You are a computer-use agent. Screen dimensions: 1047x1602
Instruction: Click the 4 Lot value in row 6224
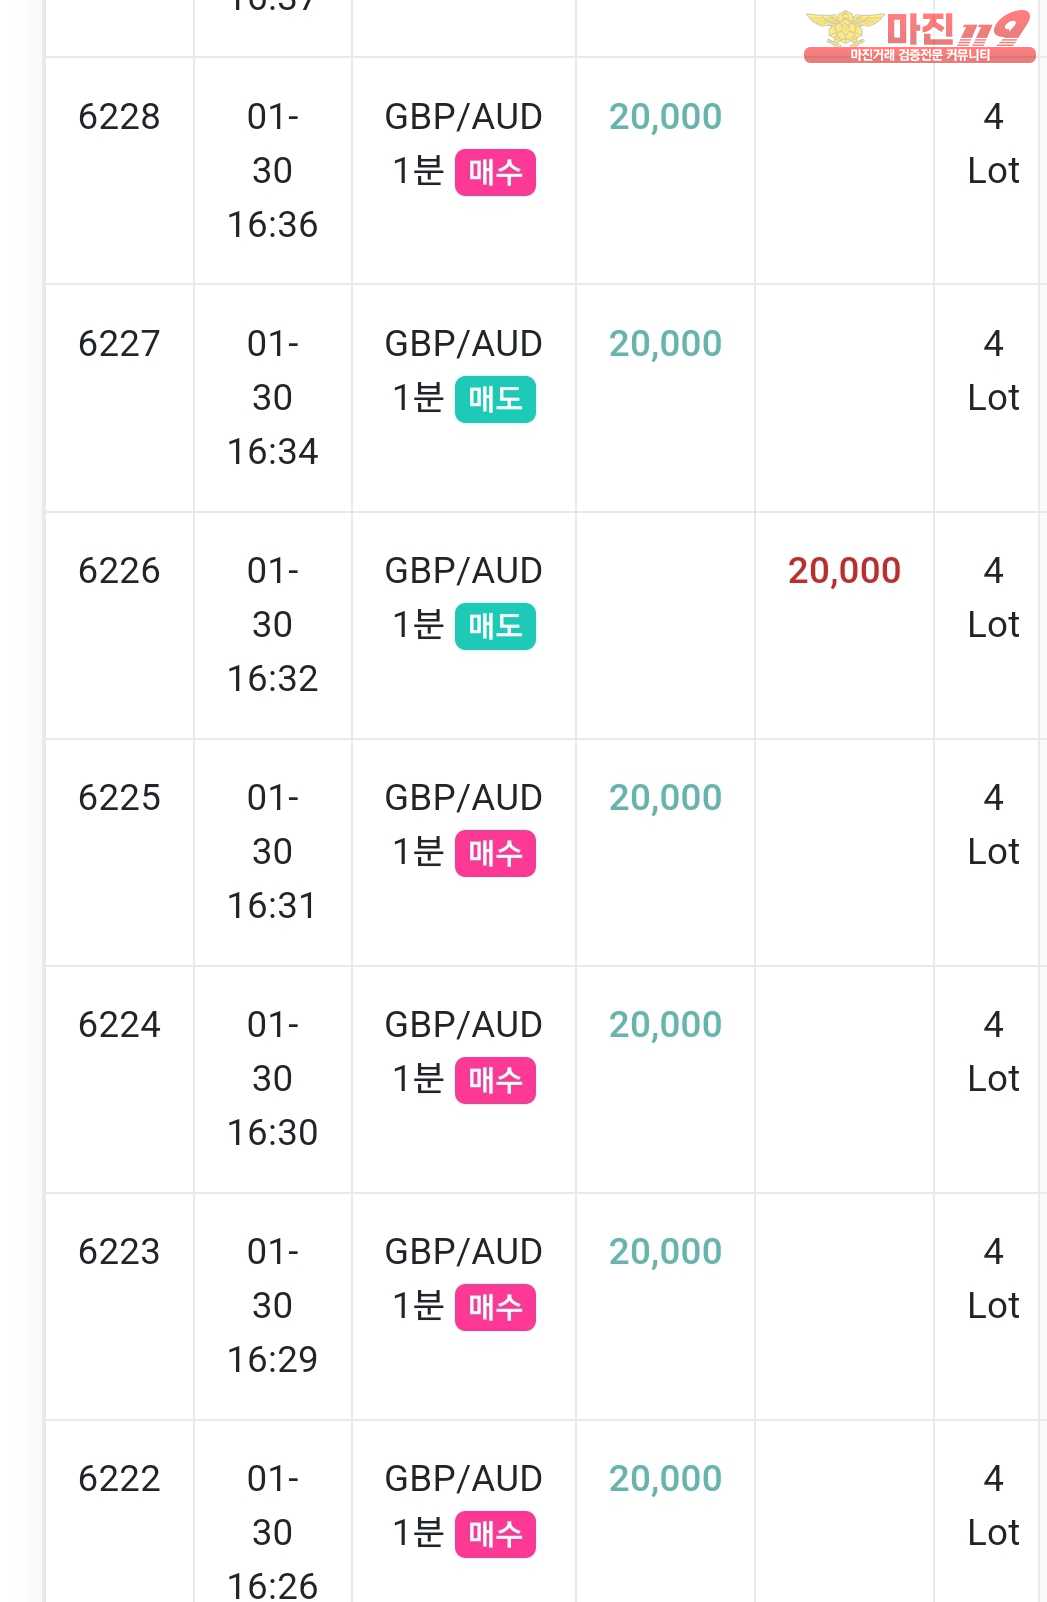pos(993,1052)
